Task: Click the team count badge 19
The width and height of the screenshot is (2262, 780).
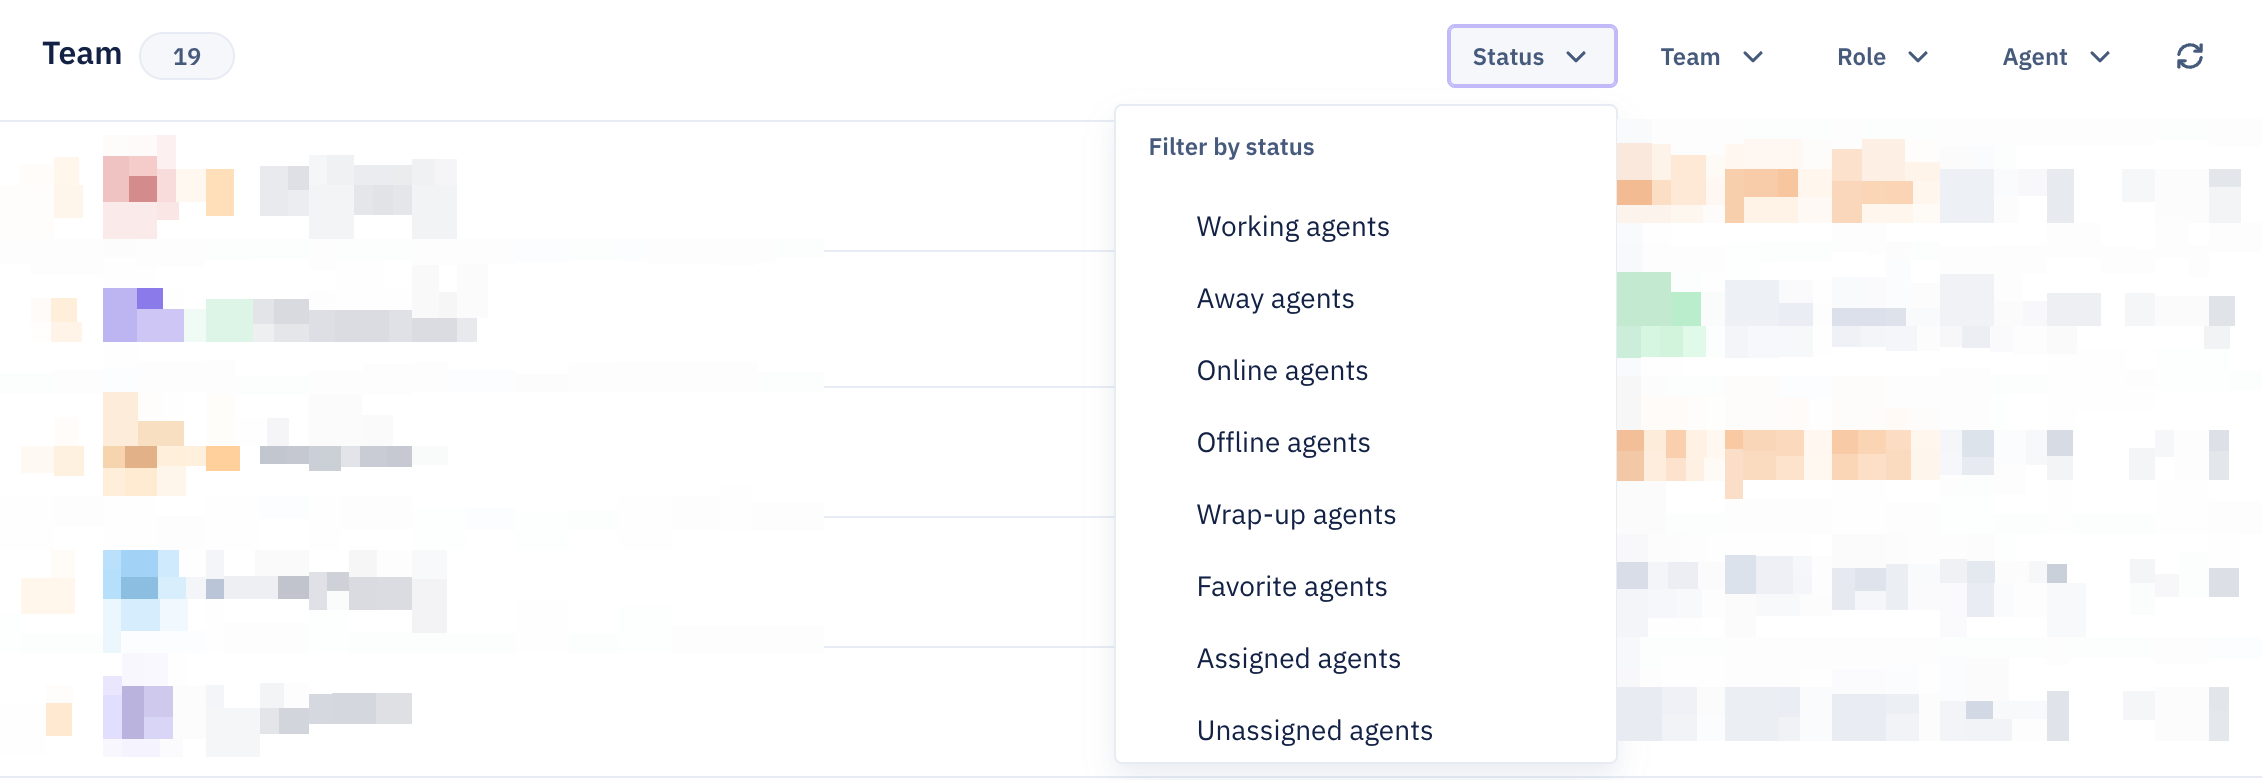Action: coord(187,56)
